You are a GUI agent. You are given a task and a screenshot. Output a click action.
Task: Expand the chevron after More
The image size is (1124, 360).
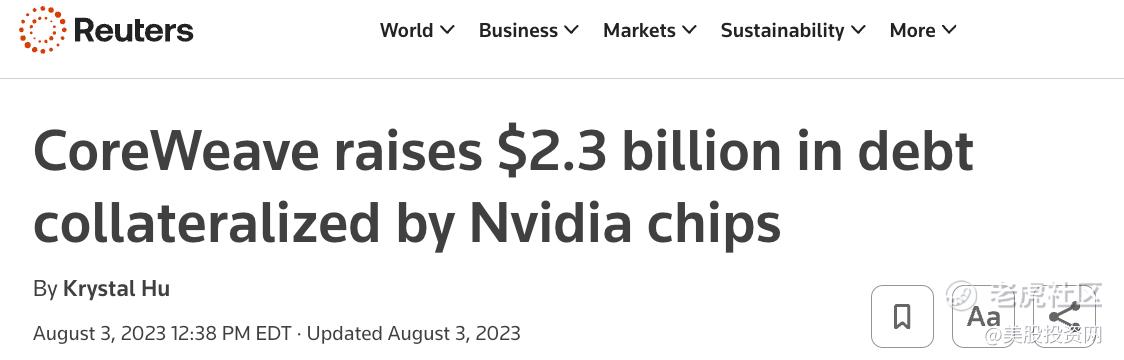[949, 30]
